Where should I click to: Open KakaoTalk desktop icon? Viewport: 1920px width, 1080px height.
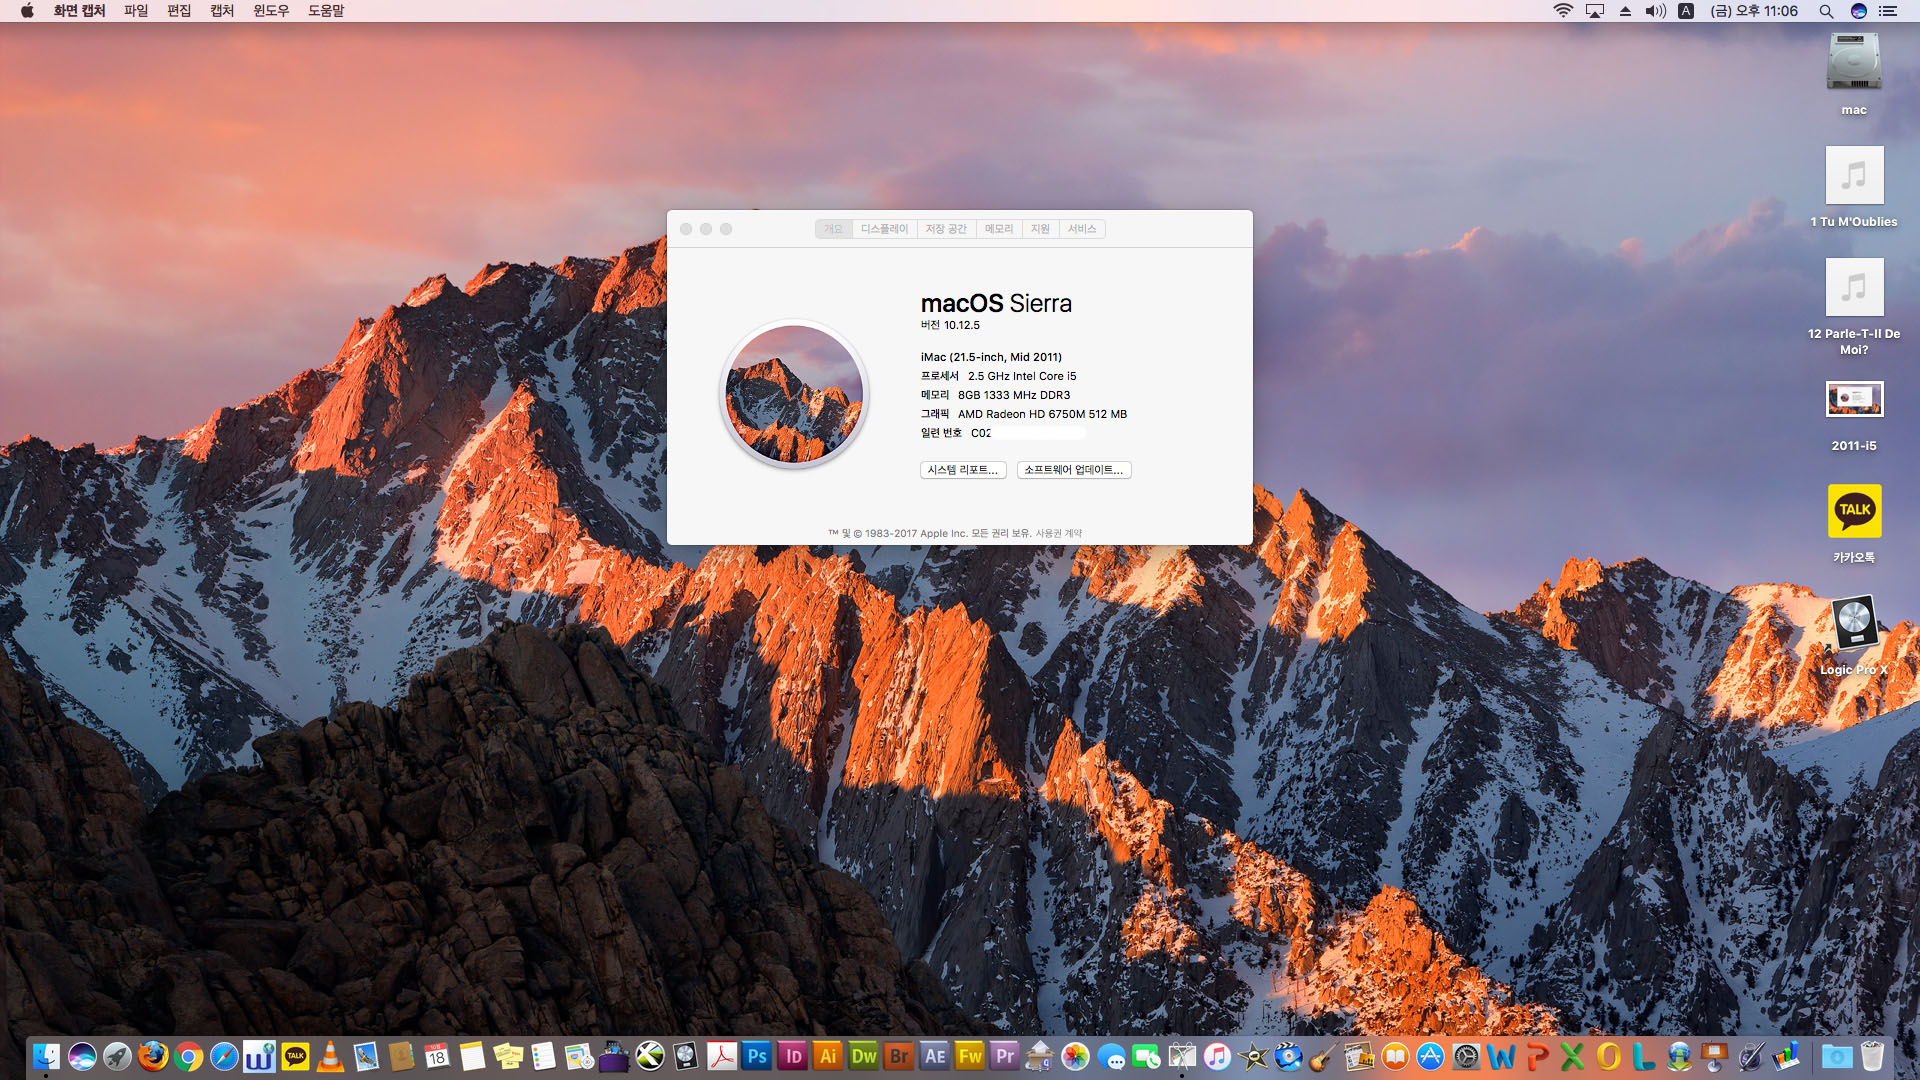tap(1854, 511)
